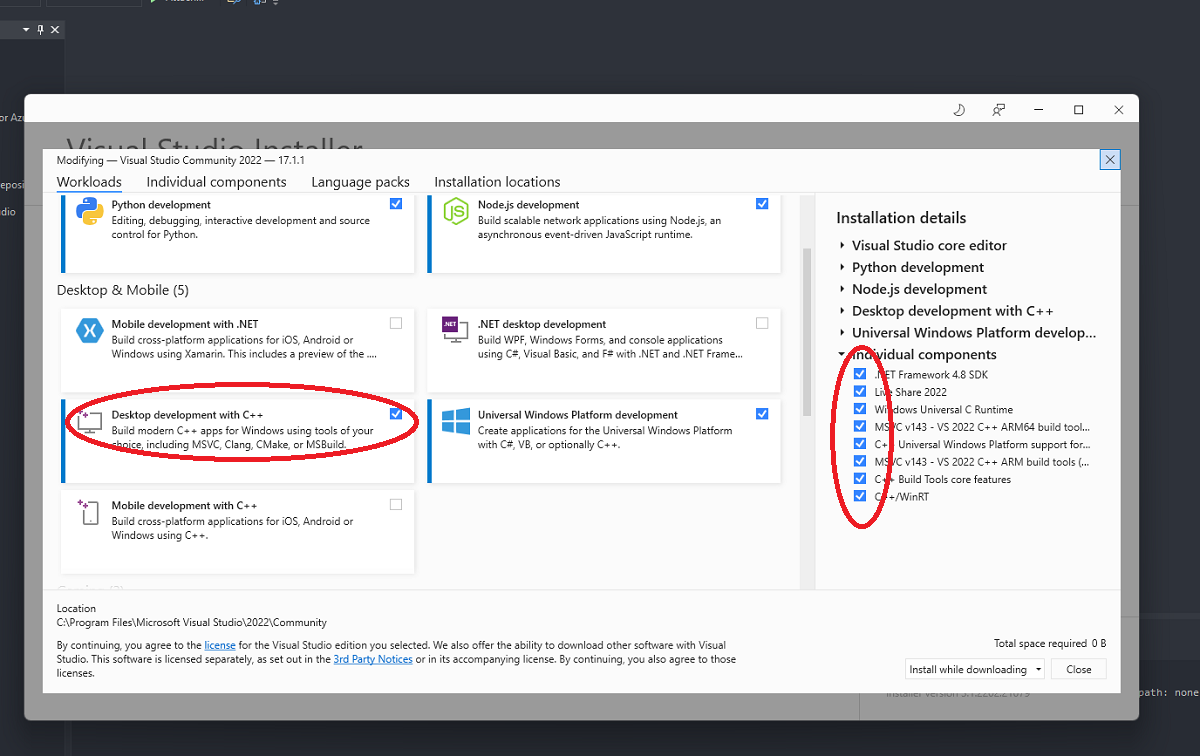Image resolution: width=1200 pixels, height=756 pixels.
Task: Click the Close button
Action: pyautogui.click(x=1079, y=669)
